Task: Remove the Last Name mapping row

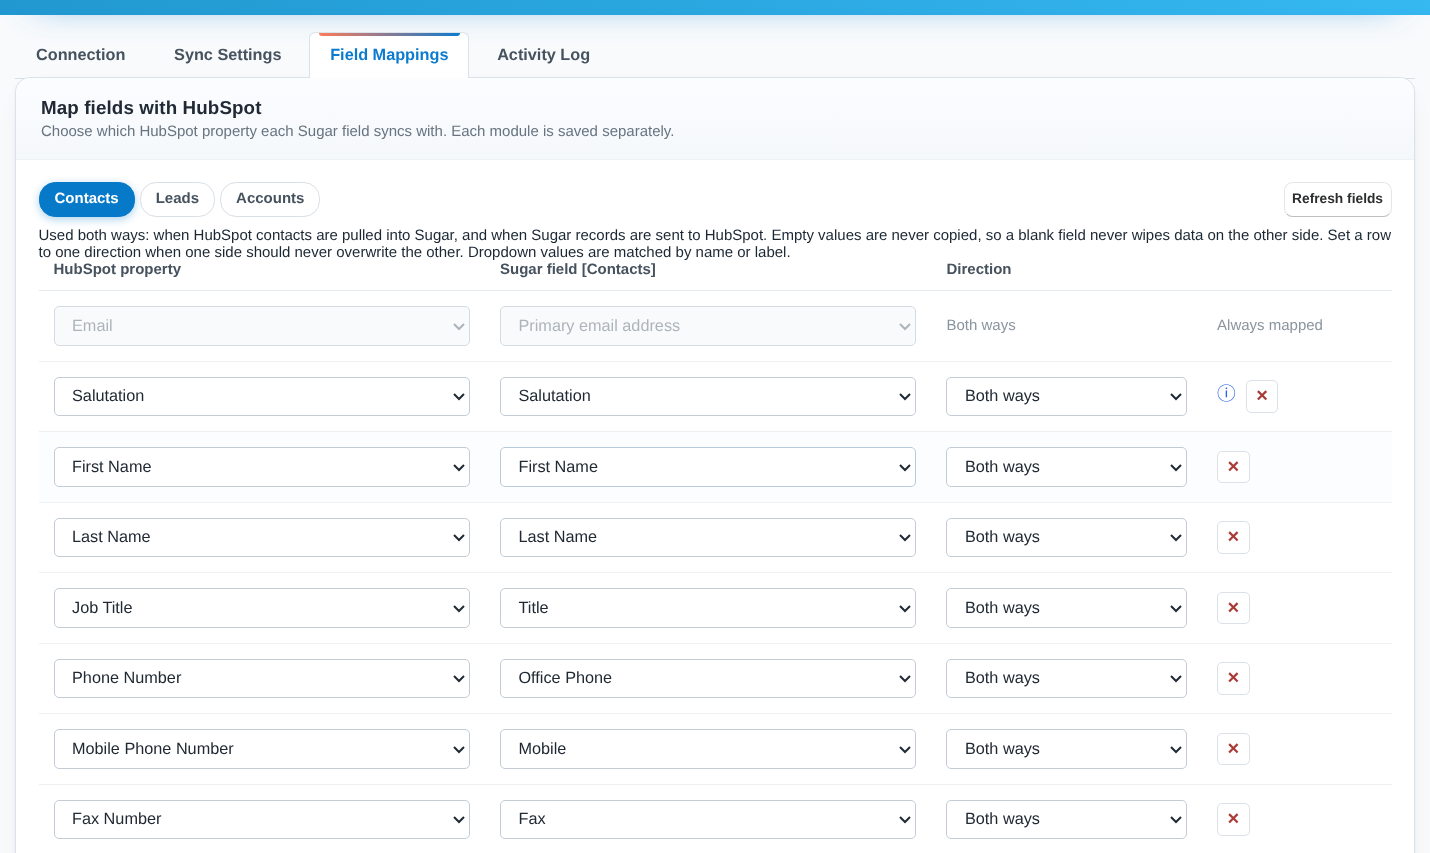Action: (x=1233, y=537)
